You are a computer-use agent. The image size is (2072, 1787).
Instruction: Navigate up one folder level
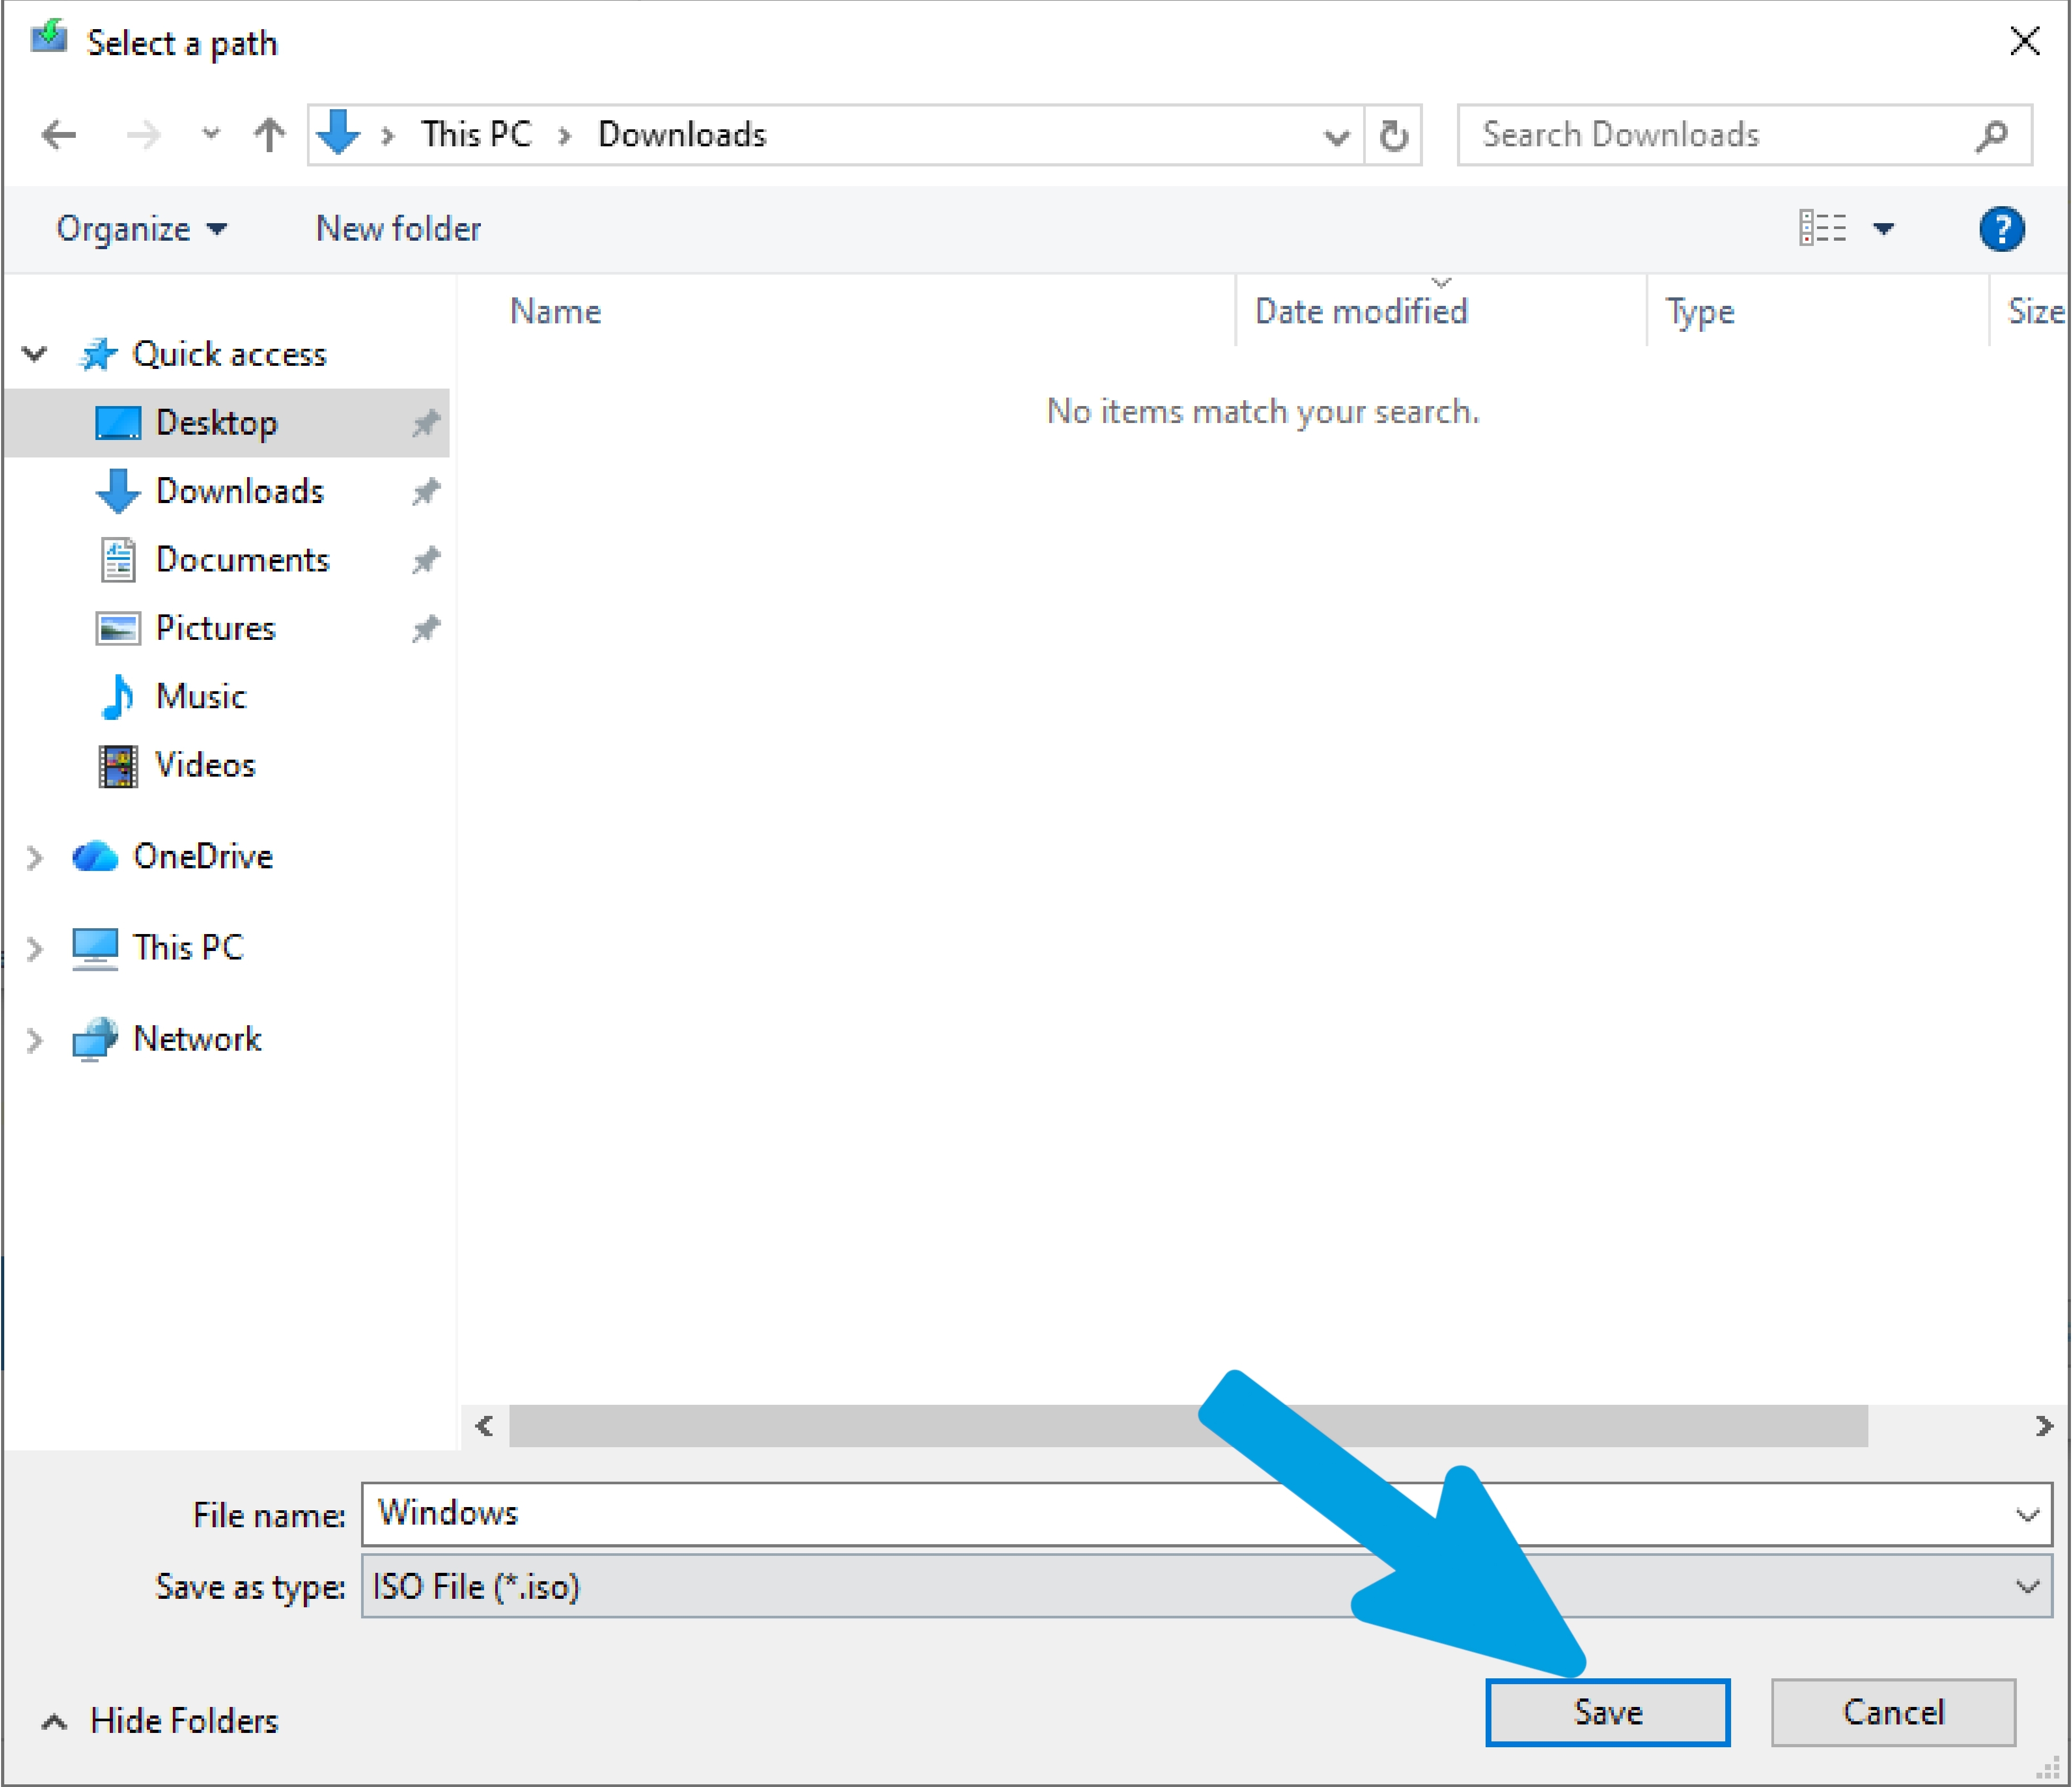268,134
